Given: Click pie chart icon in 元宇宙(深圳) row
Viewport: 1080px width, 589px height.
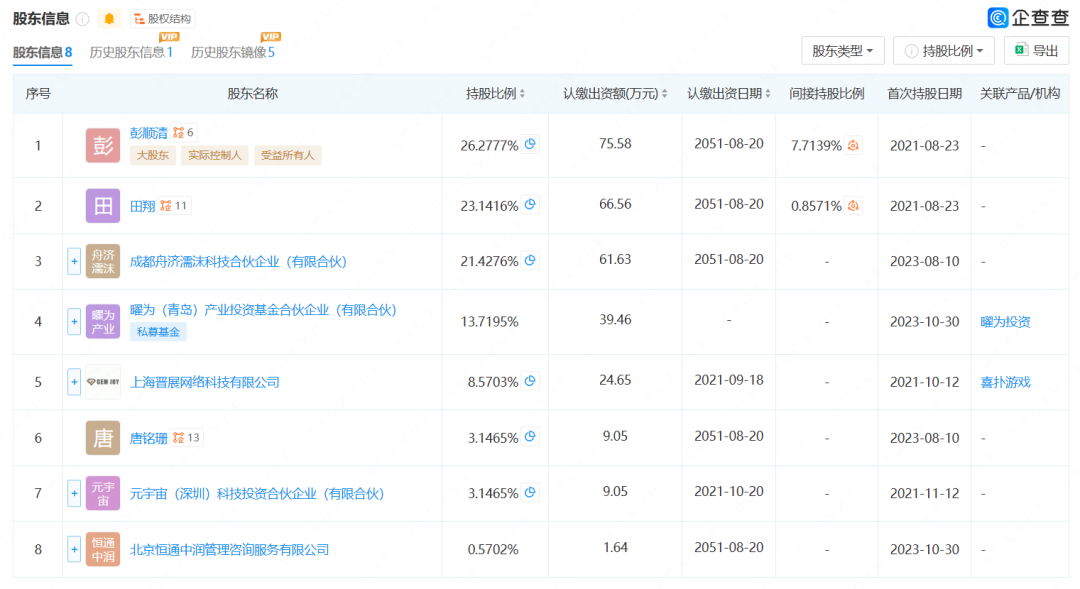Looking at the screenshot, I should (x=530, y=492).
